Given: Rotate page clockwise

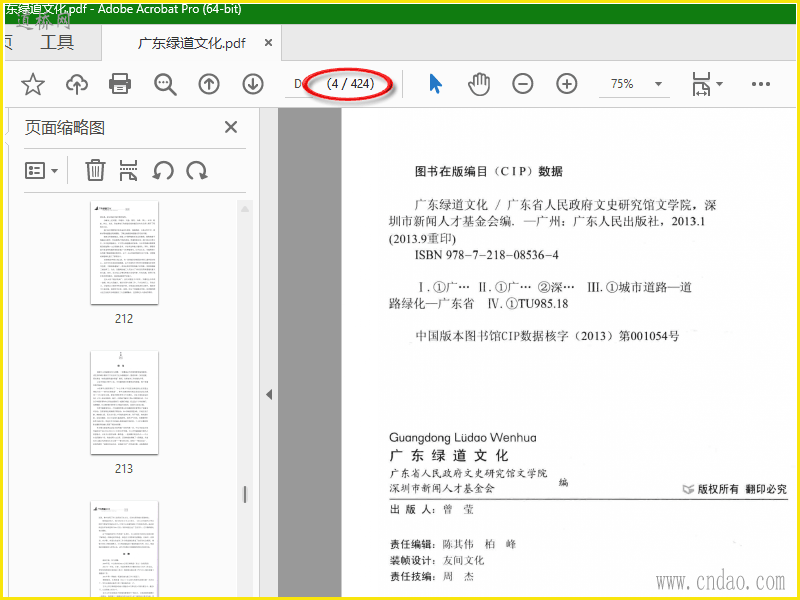Looking at the screenshot, I should point(196,170).
